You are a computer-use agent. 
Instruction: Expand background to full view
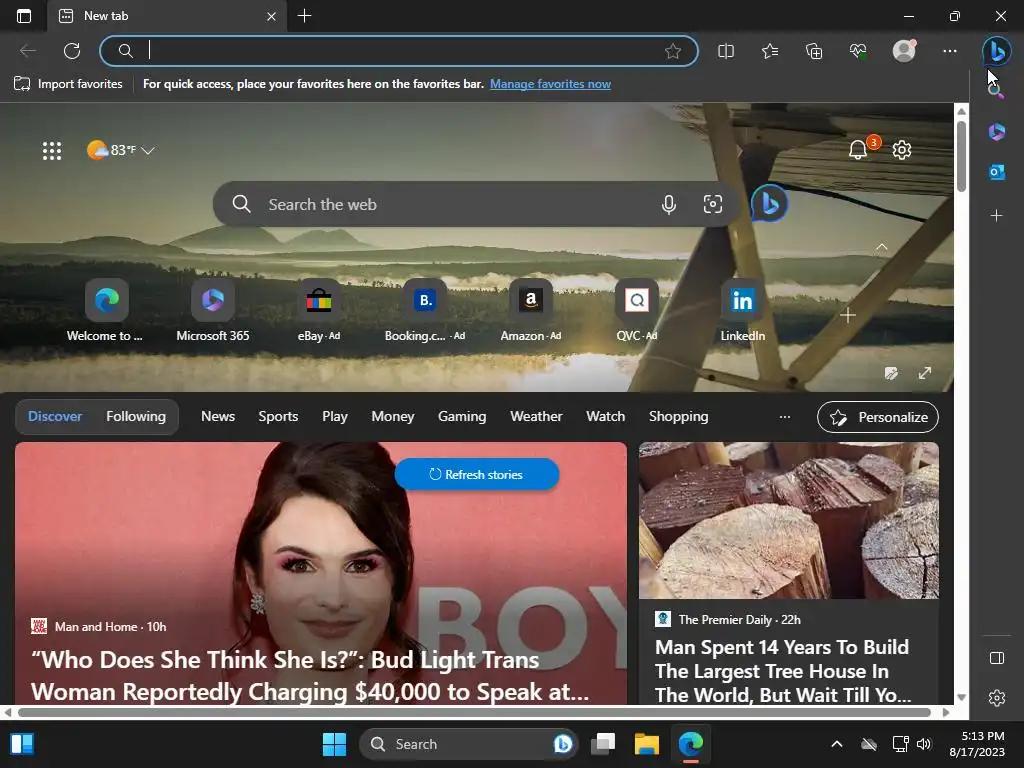click(925, 373)
